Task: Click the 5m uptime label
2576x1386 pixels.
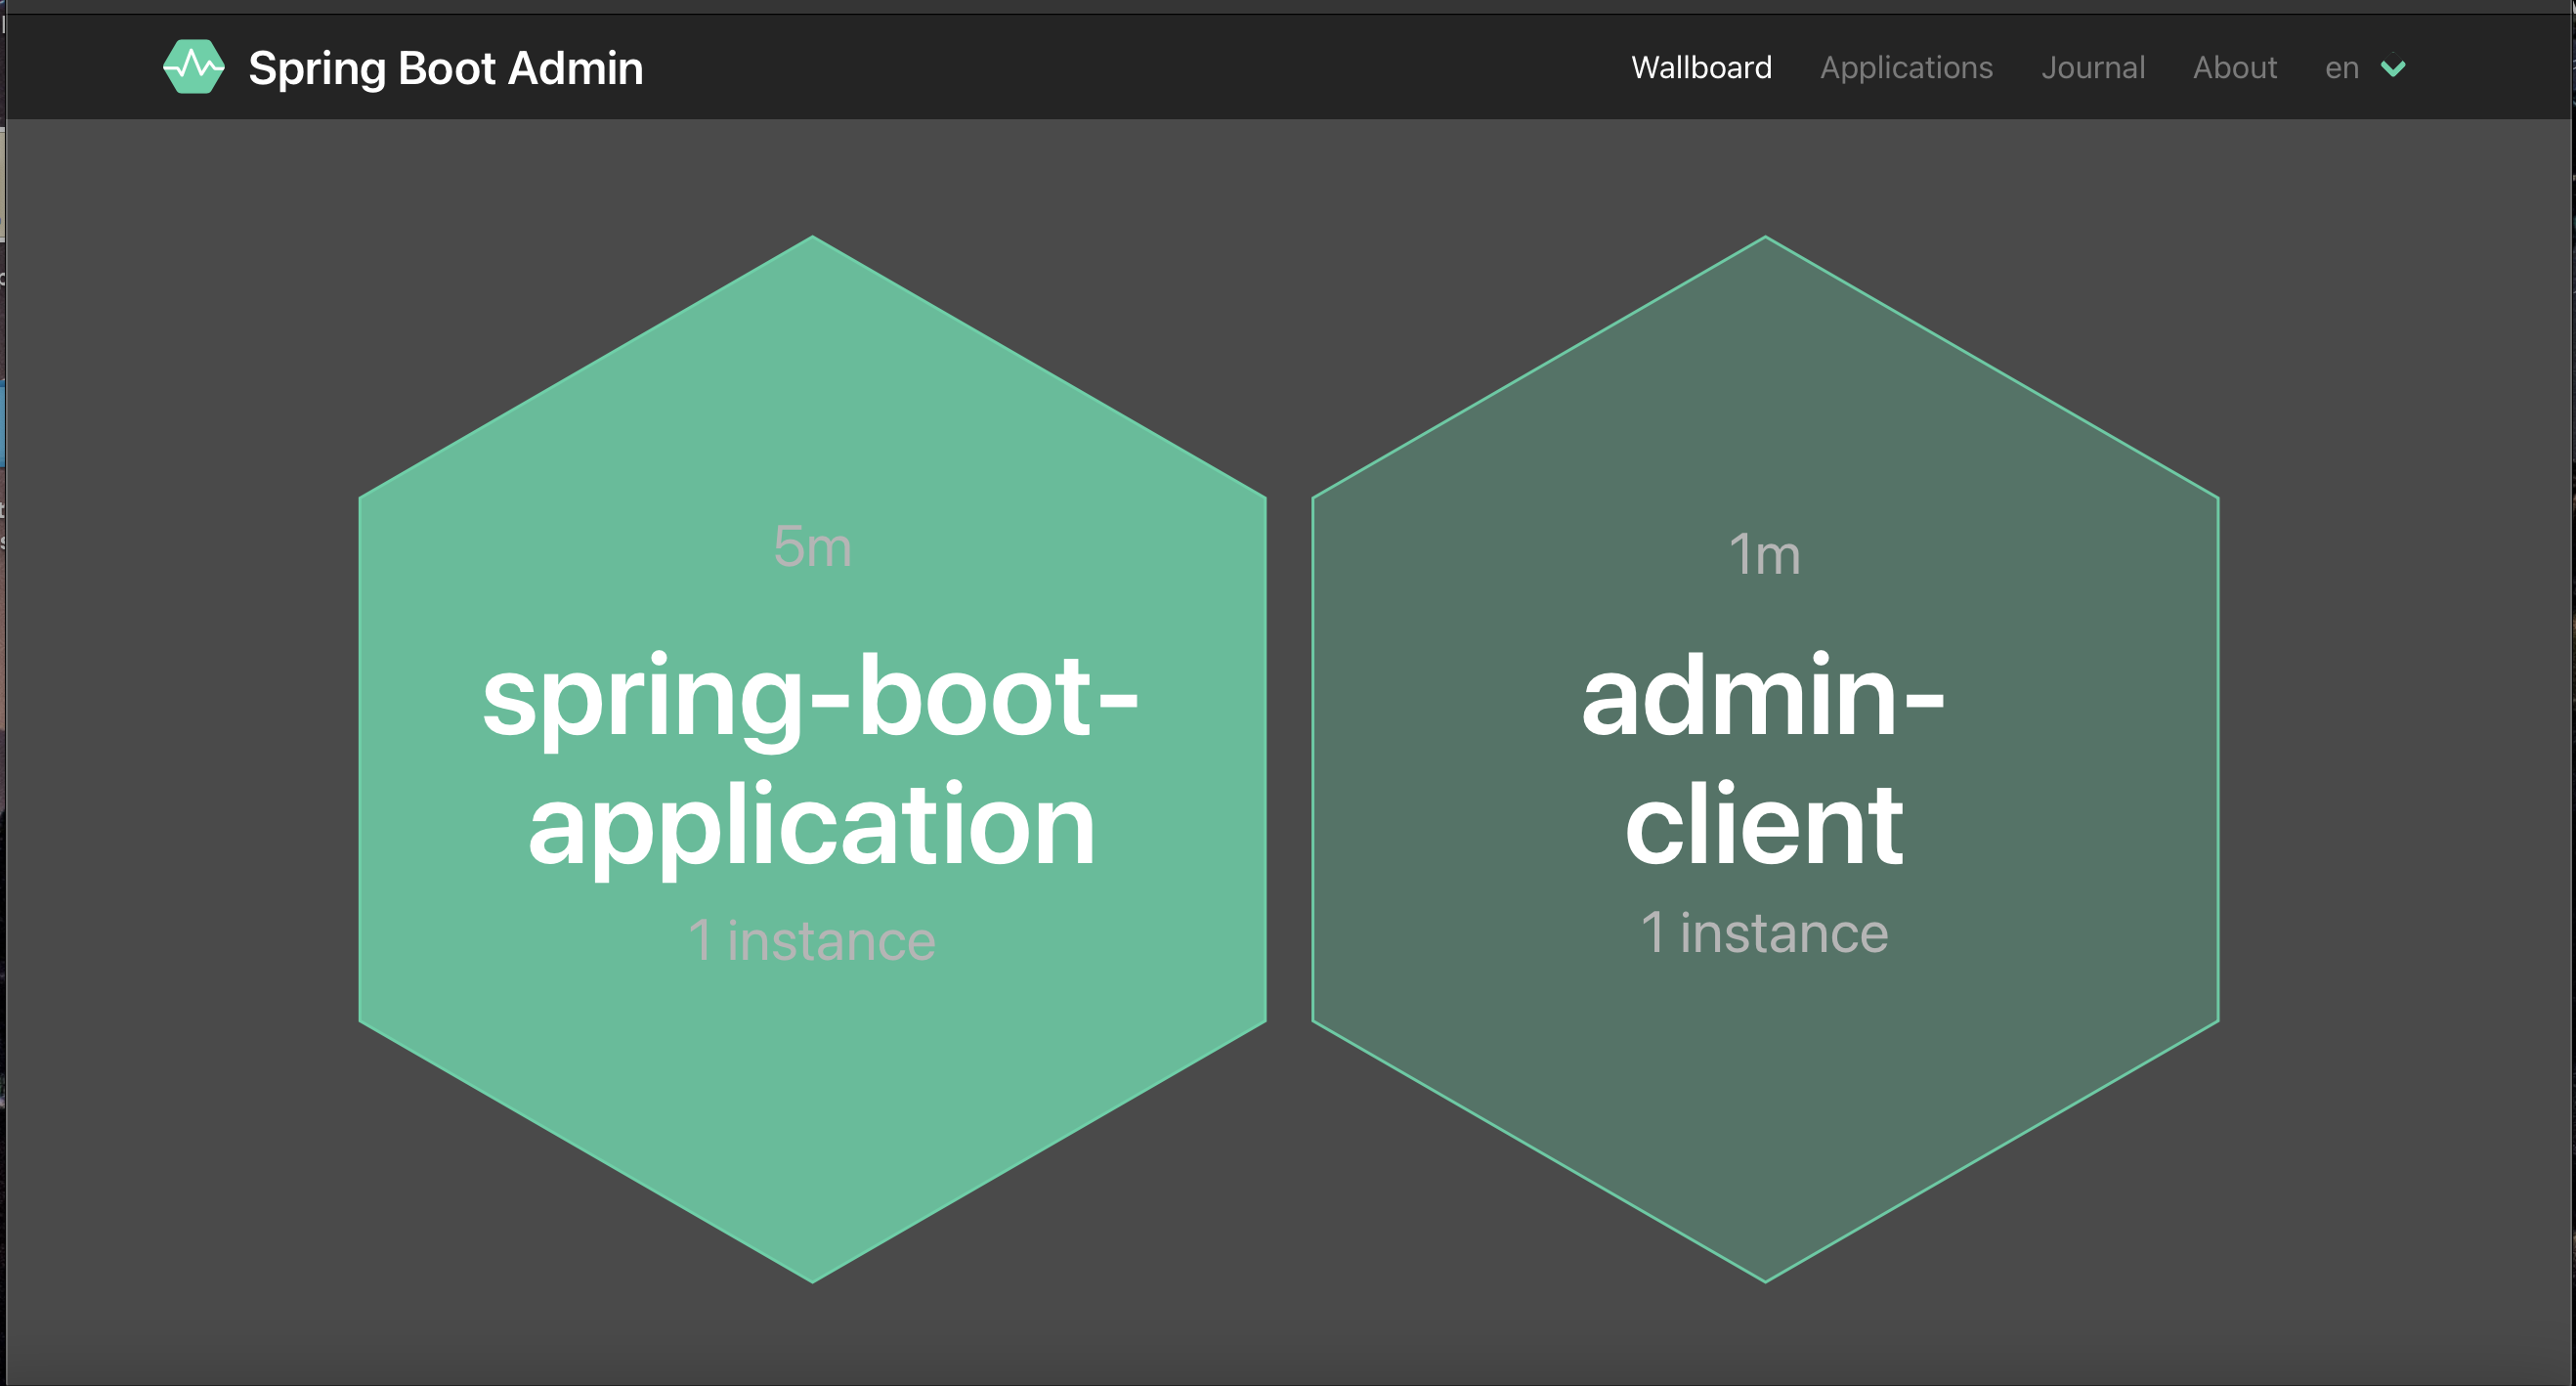Action: [812, 547]
